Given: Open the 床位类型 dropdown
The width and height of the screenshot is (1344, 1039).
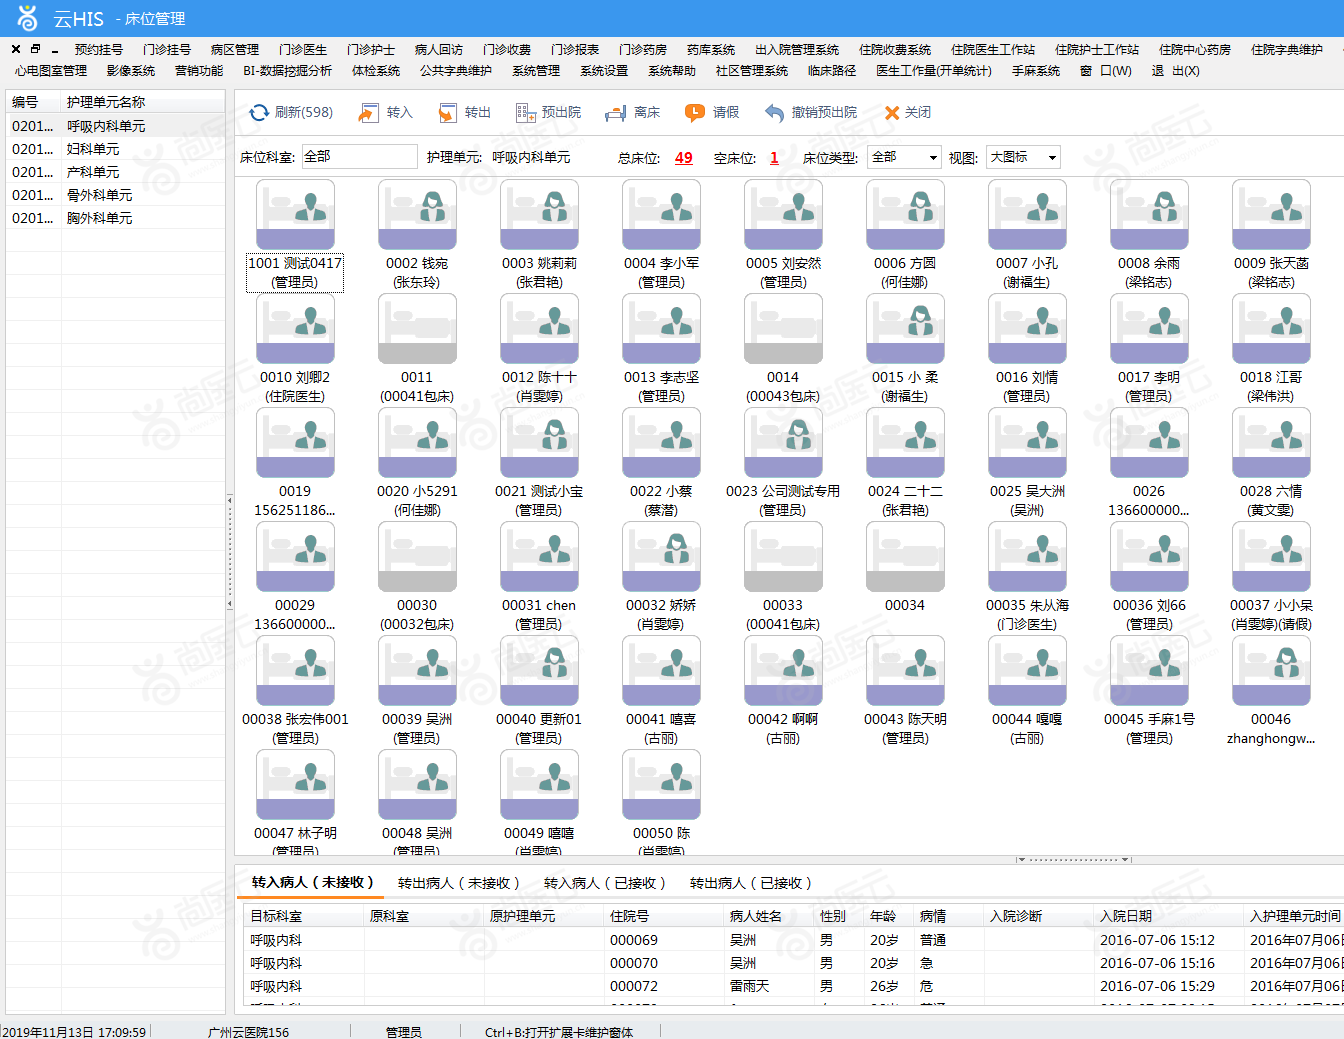Looking at the screenshot, I should (x=904, y=157).
